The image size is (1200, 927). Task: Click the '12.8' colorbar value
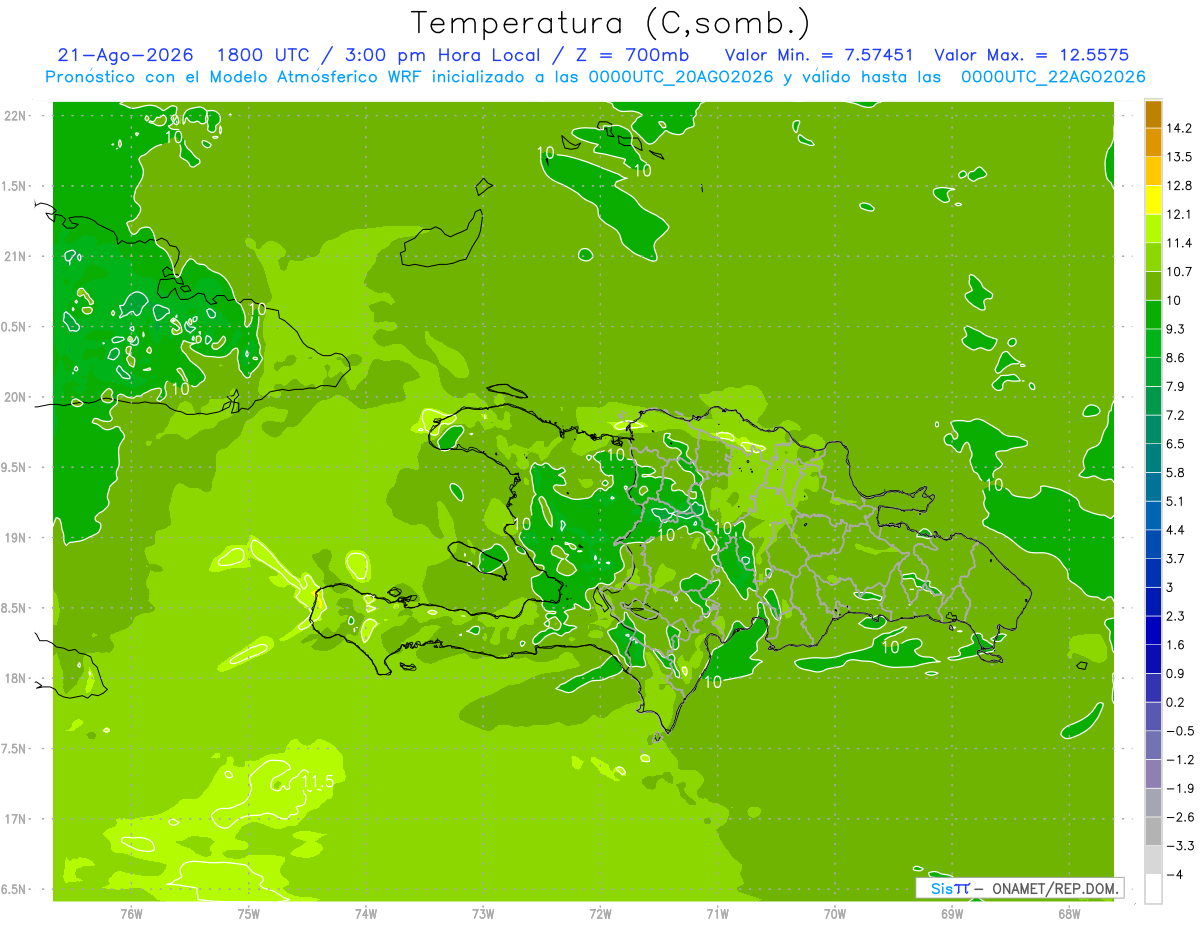[1179, 185]
